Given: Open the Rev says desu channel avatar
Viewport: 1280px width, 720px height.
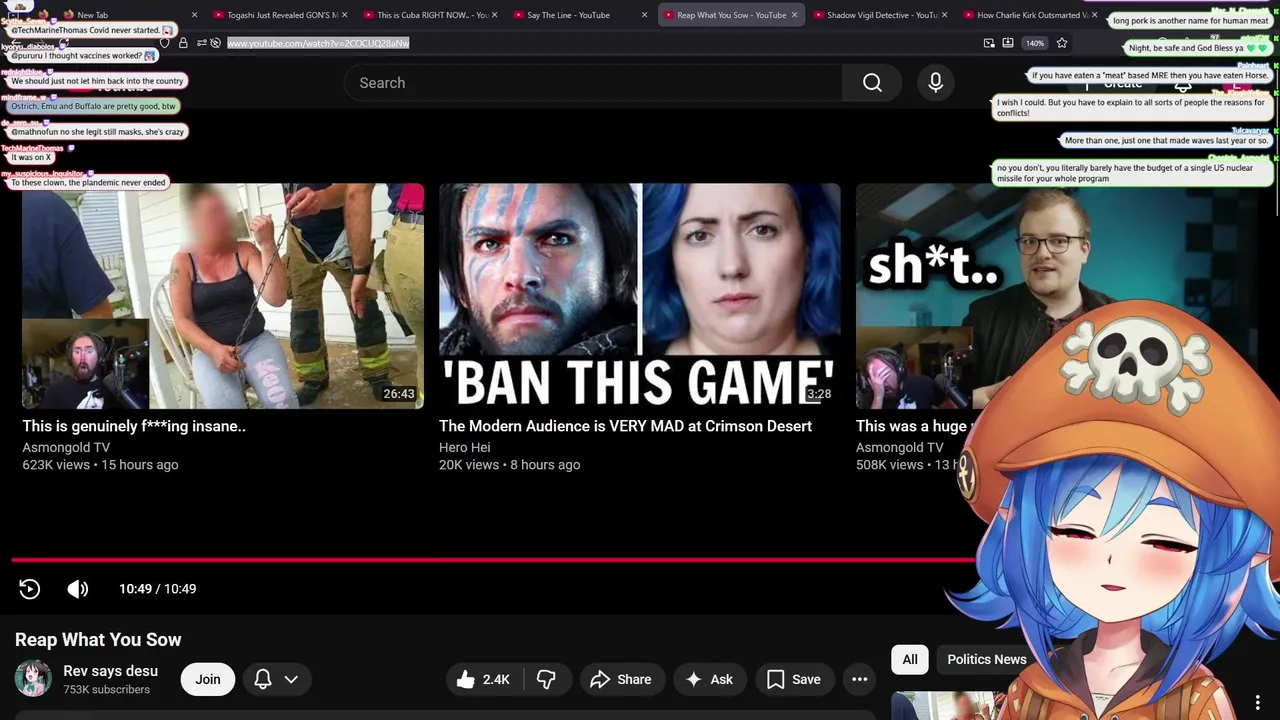Looking at the screenshot, I should tap(33, 679).
